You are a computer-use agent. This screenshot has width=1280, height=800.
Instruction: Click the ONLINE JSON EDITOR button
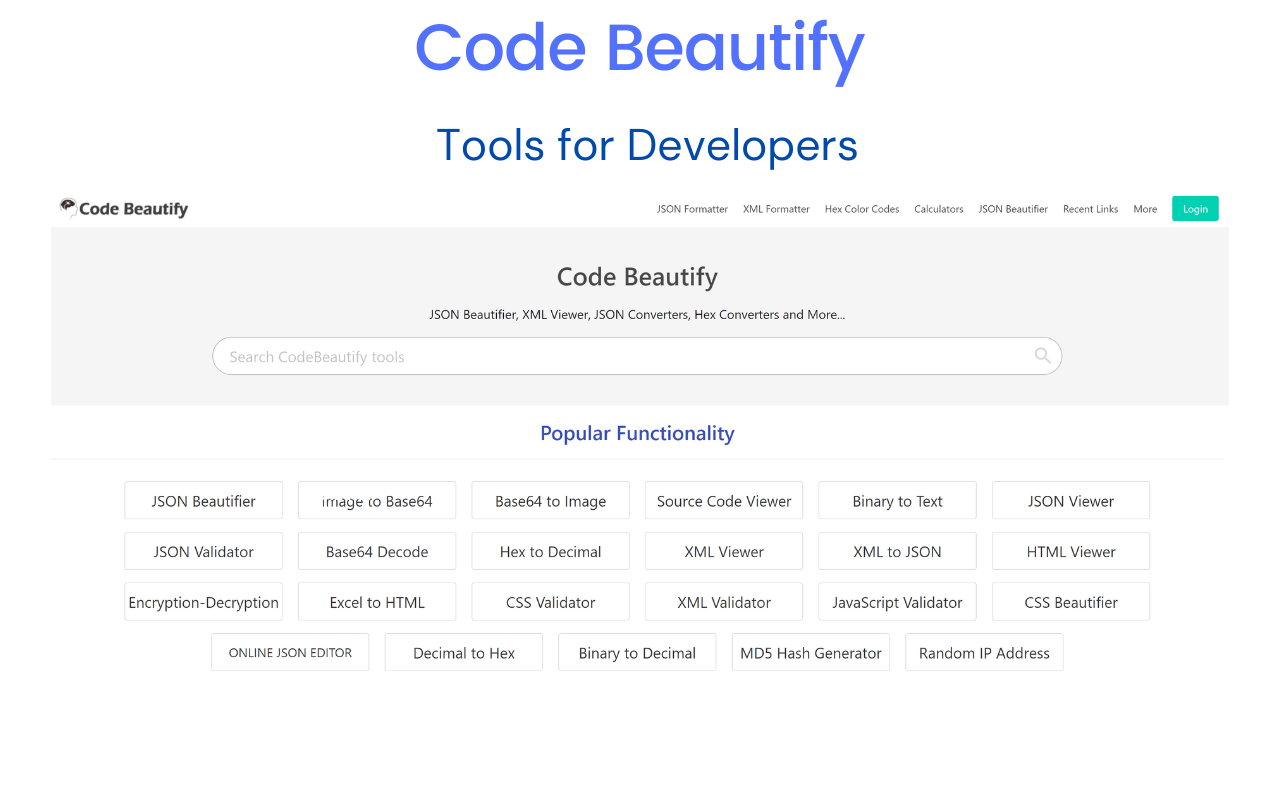point(290,652)
